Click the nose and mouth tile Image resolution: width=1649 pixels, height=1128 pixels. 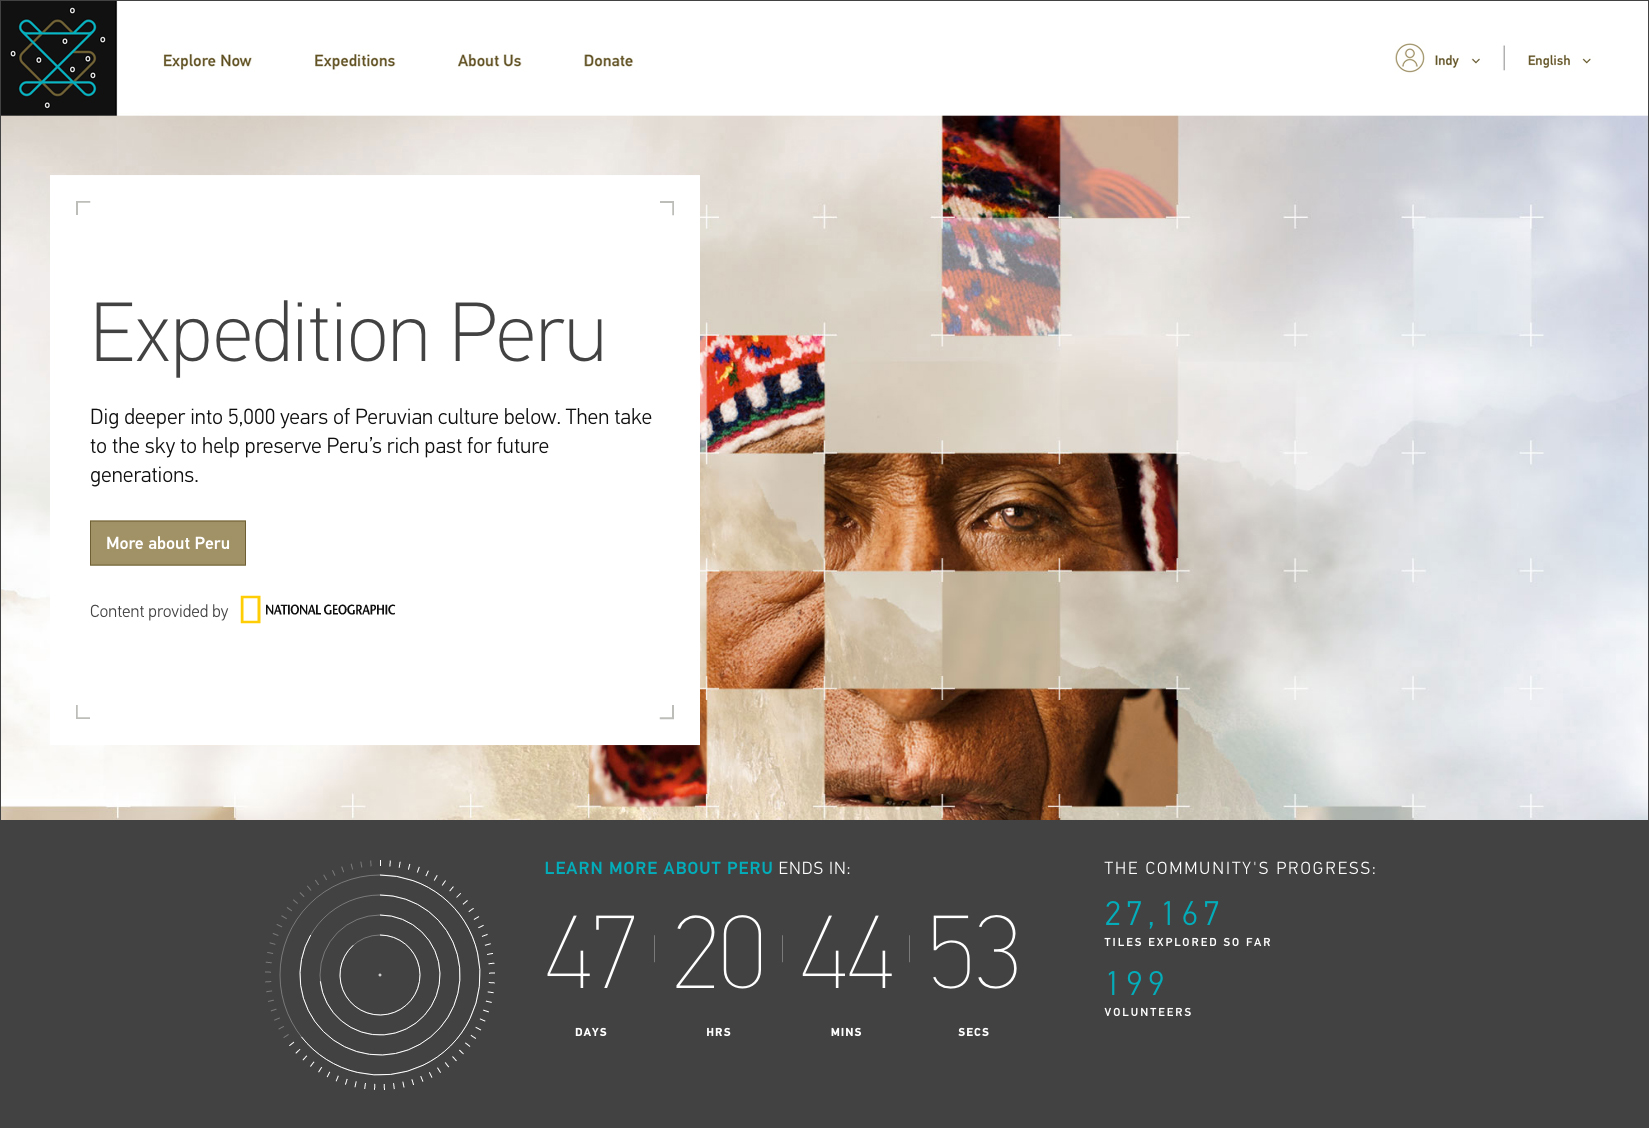1000,747
